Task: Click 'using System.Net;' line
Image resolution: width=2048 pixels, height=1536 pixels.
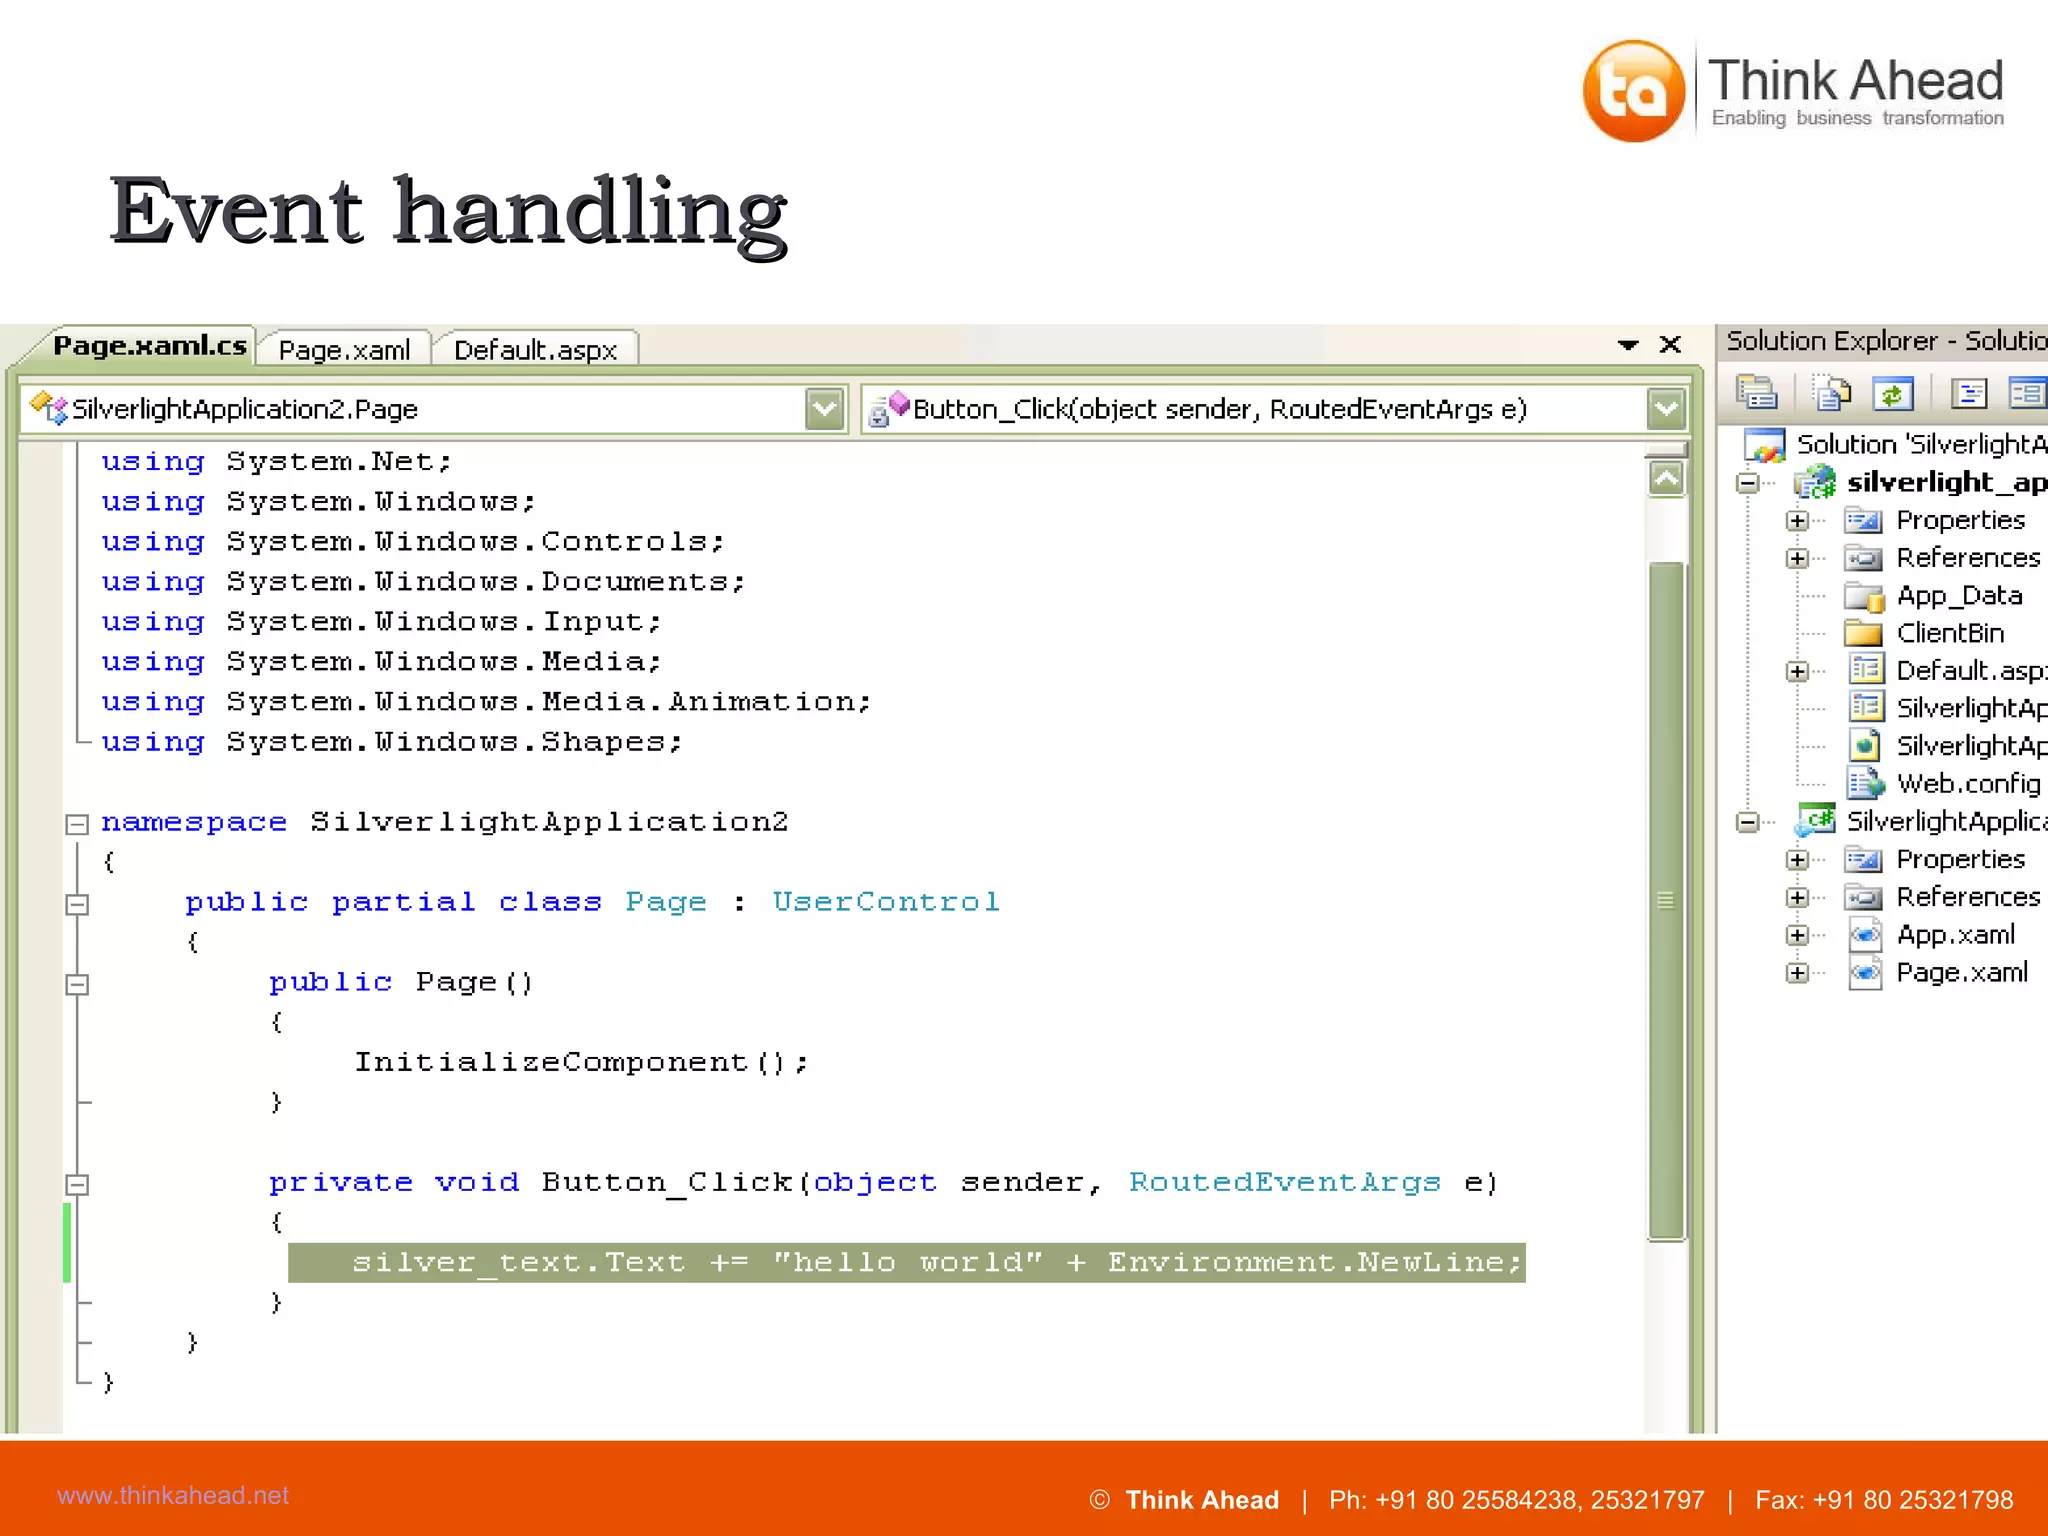Action: [277, 461]
